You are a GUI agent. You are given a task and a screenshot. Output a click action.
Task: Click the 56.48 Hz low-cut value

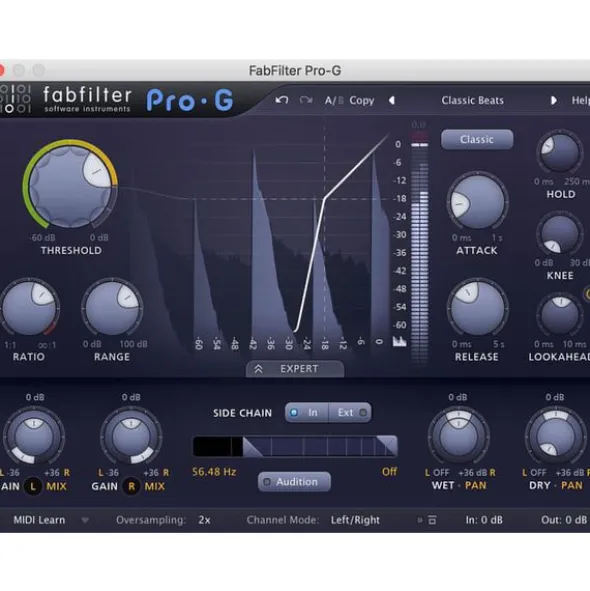pos(214,472)
